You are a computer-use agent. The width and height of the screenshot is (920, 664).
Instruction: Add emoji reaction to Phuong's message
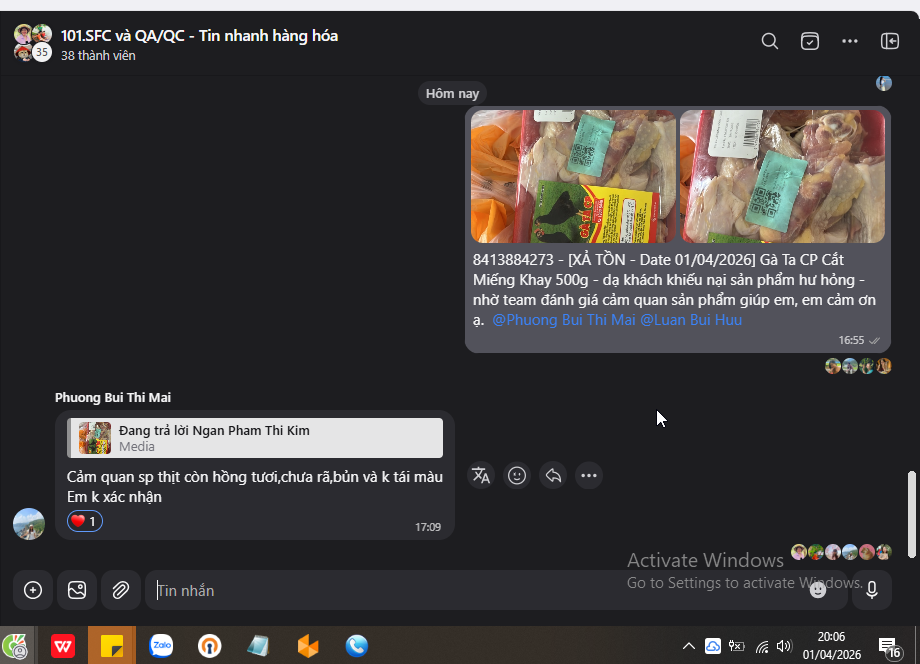(x=517, y=476)
